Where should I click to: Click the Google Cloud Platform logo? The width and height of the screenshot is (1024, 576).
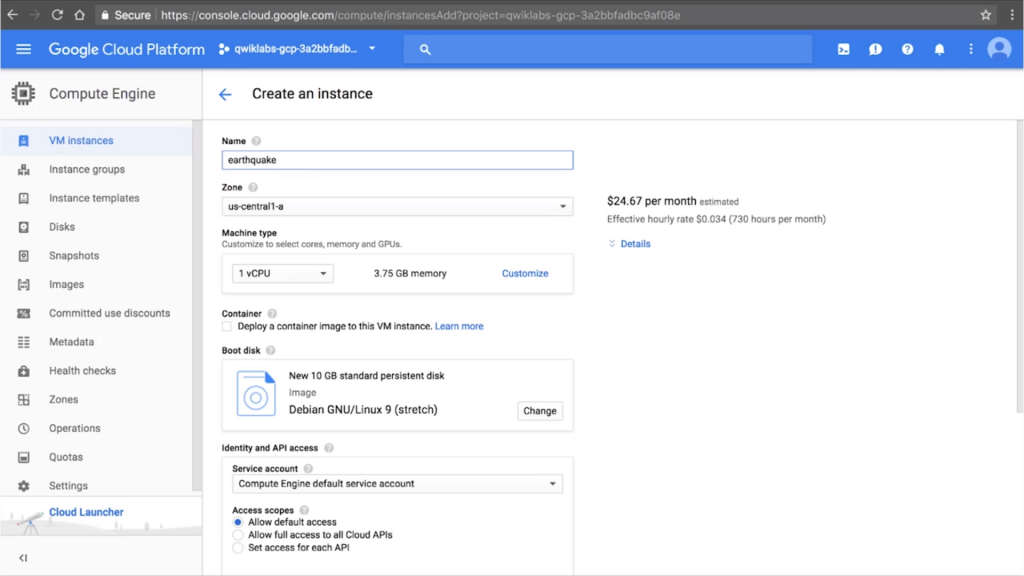pos(127,50)
